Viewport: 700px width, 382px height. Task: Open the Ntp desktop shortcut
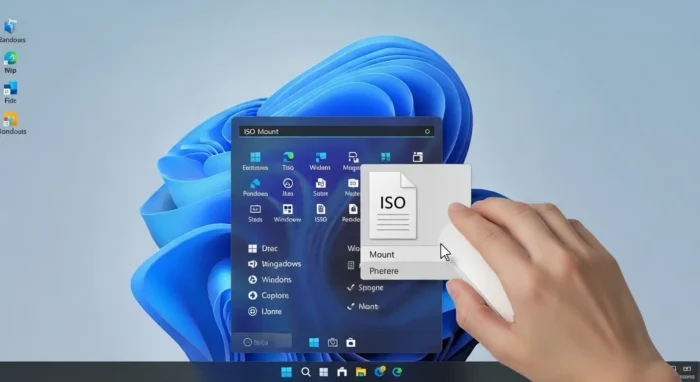10,62
